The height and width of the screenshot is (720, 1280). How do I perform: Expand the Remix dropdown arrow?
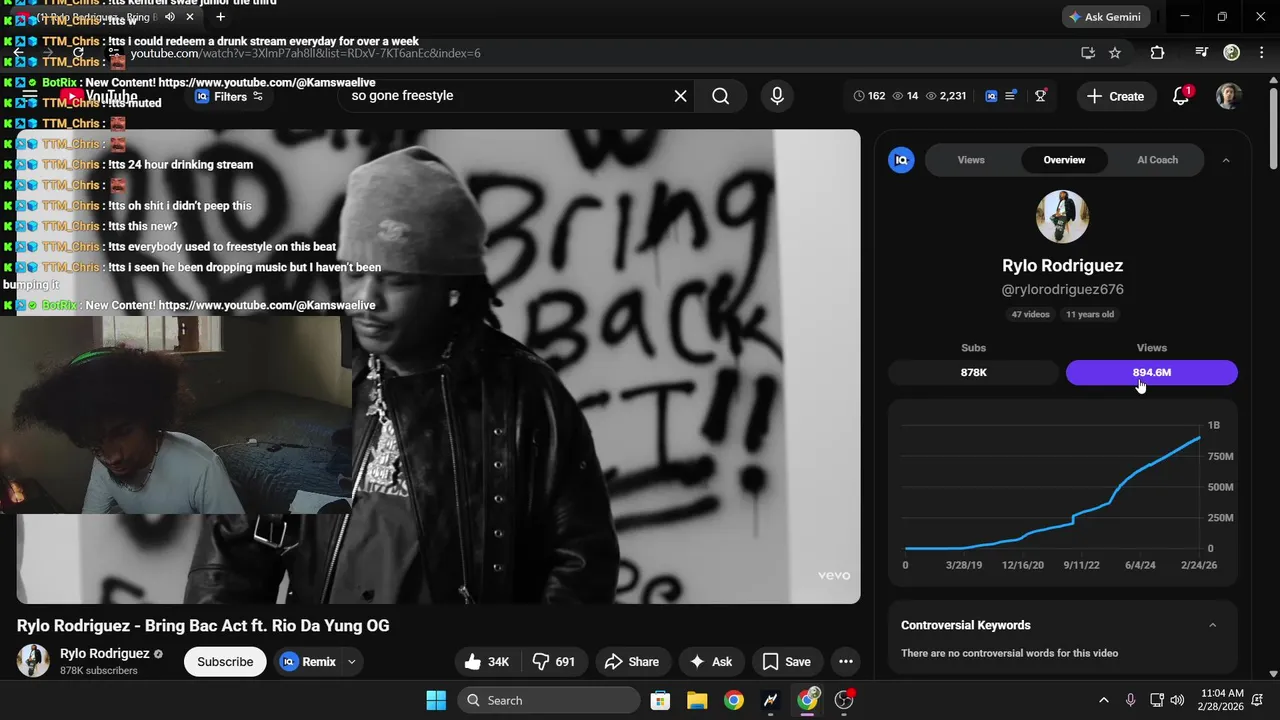point(351,662)
